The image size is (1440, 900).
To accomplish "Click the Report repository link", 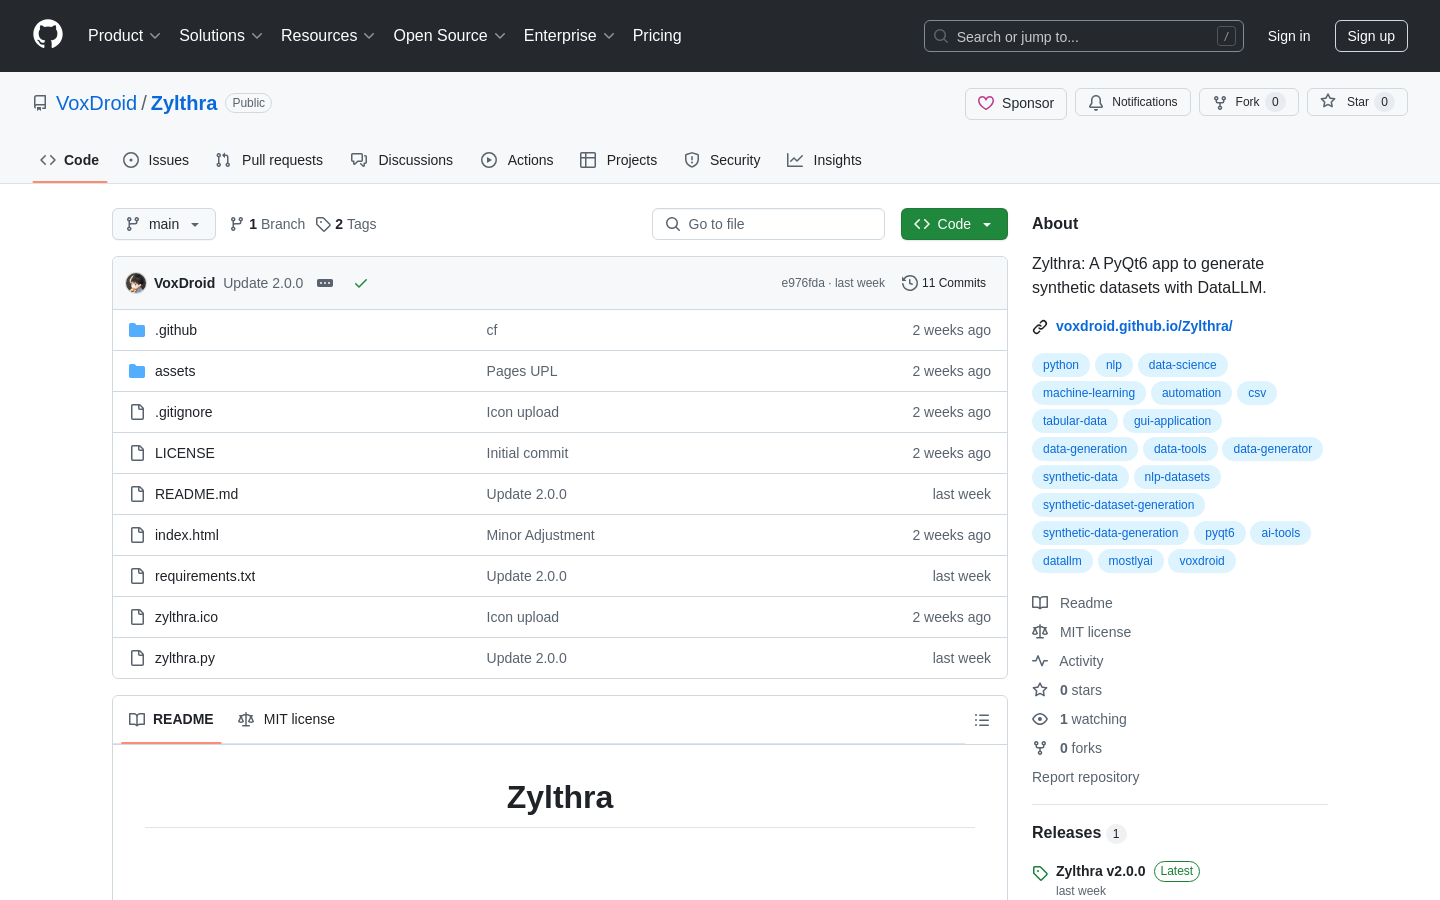I will click(1085, 777).
